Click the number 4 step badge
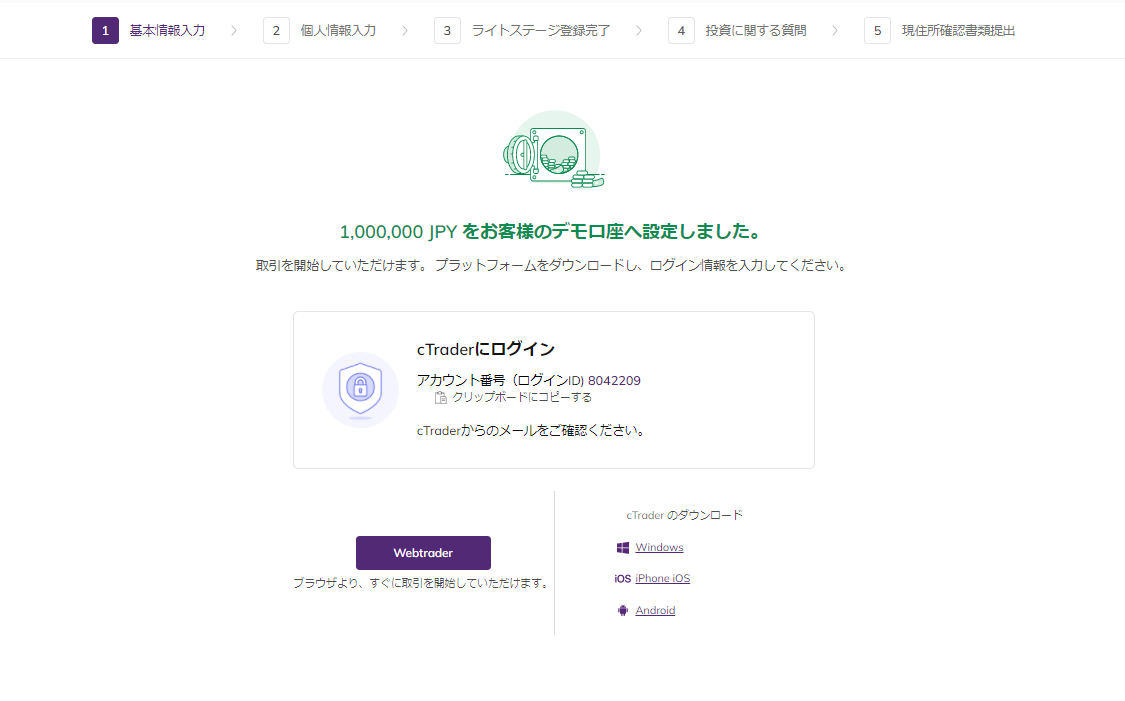This screenshot has height=701, width=1125. (x=681, y=31)
